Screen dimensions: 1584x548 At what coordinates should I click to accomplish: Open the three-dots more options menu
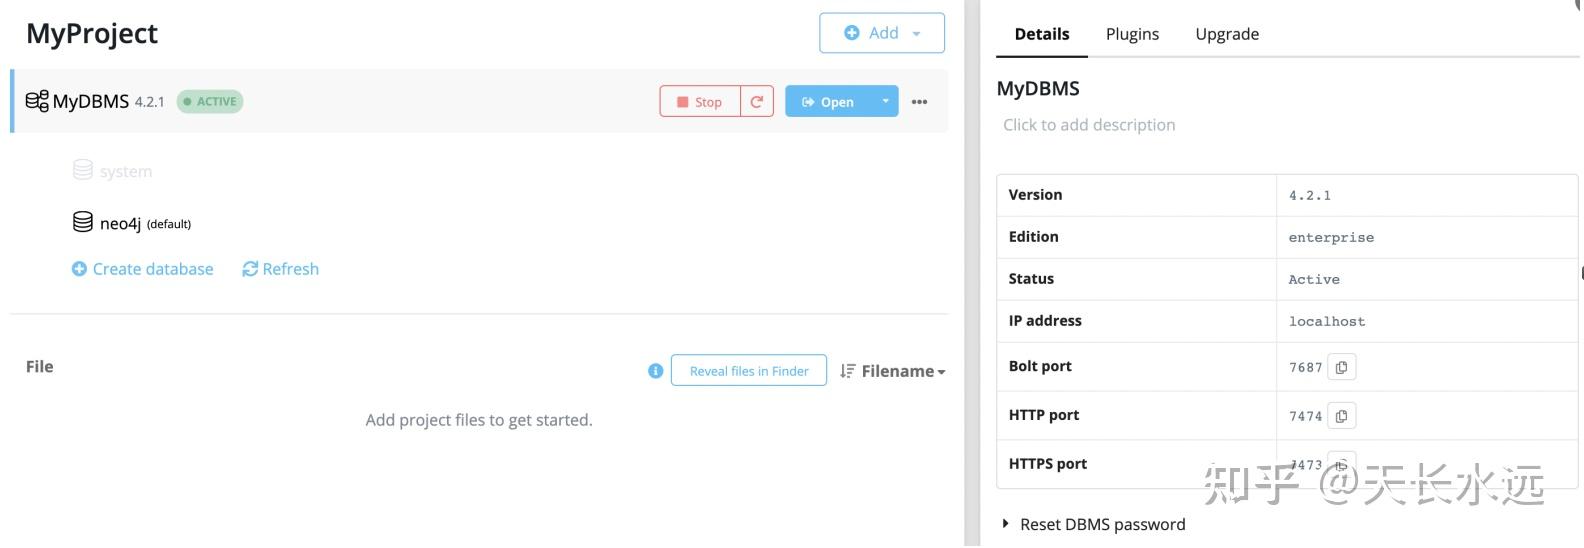coord(919,102)
